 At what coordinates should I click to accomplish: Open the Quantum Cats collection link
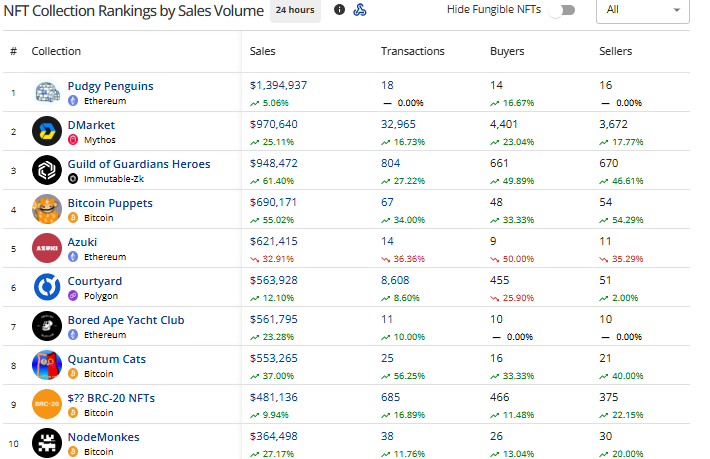click(x=107, y=359)
